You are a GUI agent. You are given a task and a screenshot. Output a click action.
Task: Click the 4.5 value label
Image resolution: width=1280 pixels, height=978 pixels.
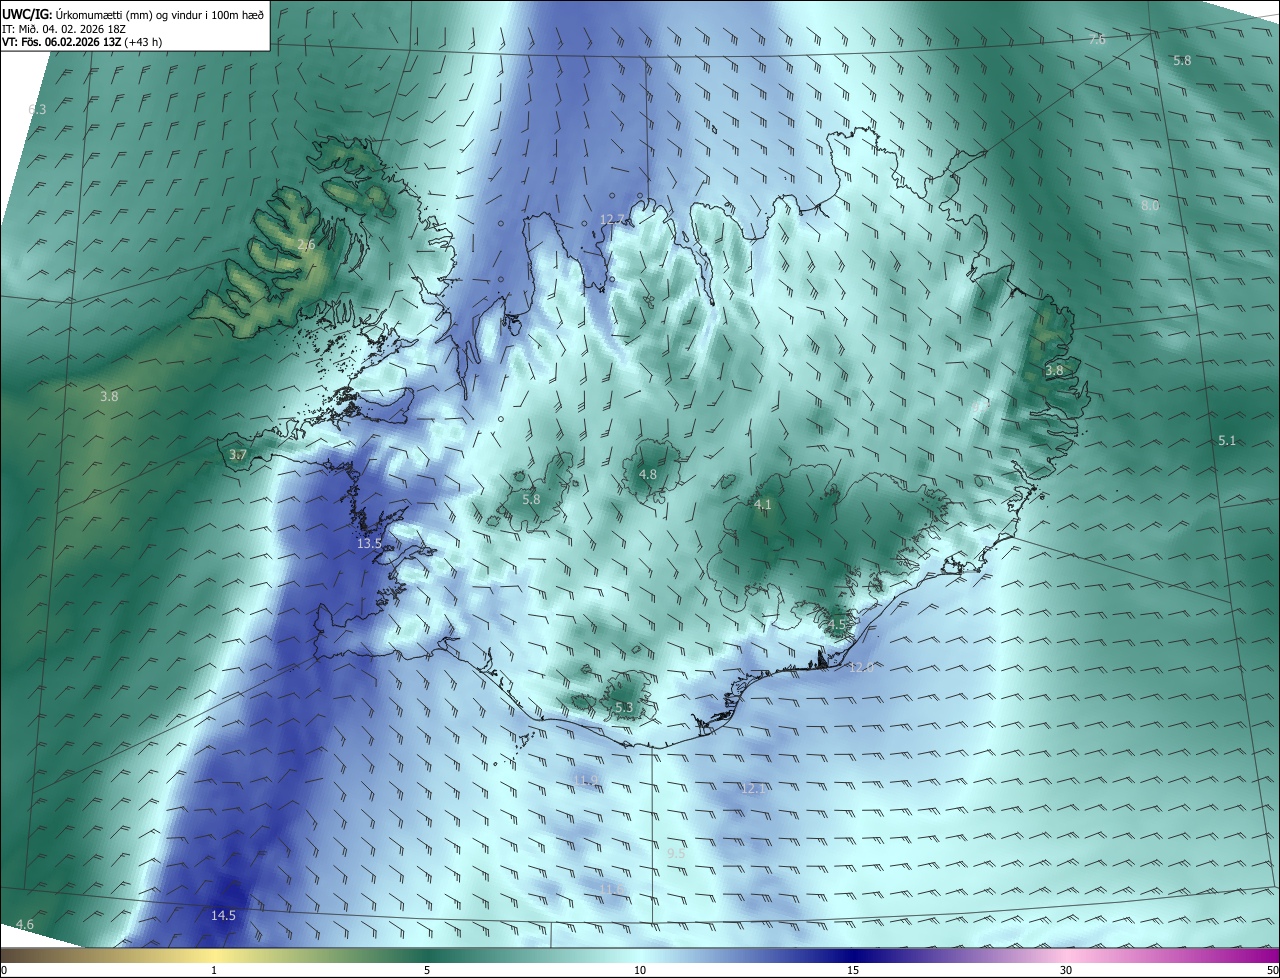point(837,625)
